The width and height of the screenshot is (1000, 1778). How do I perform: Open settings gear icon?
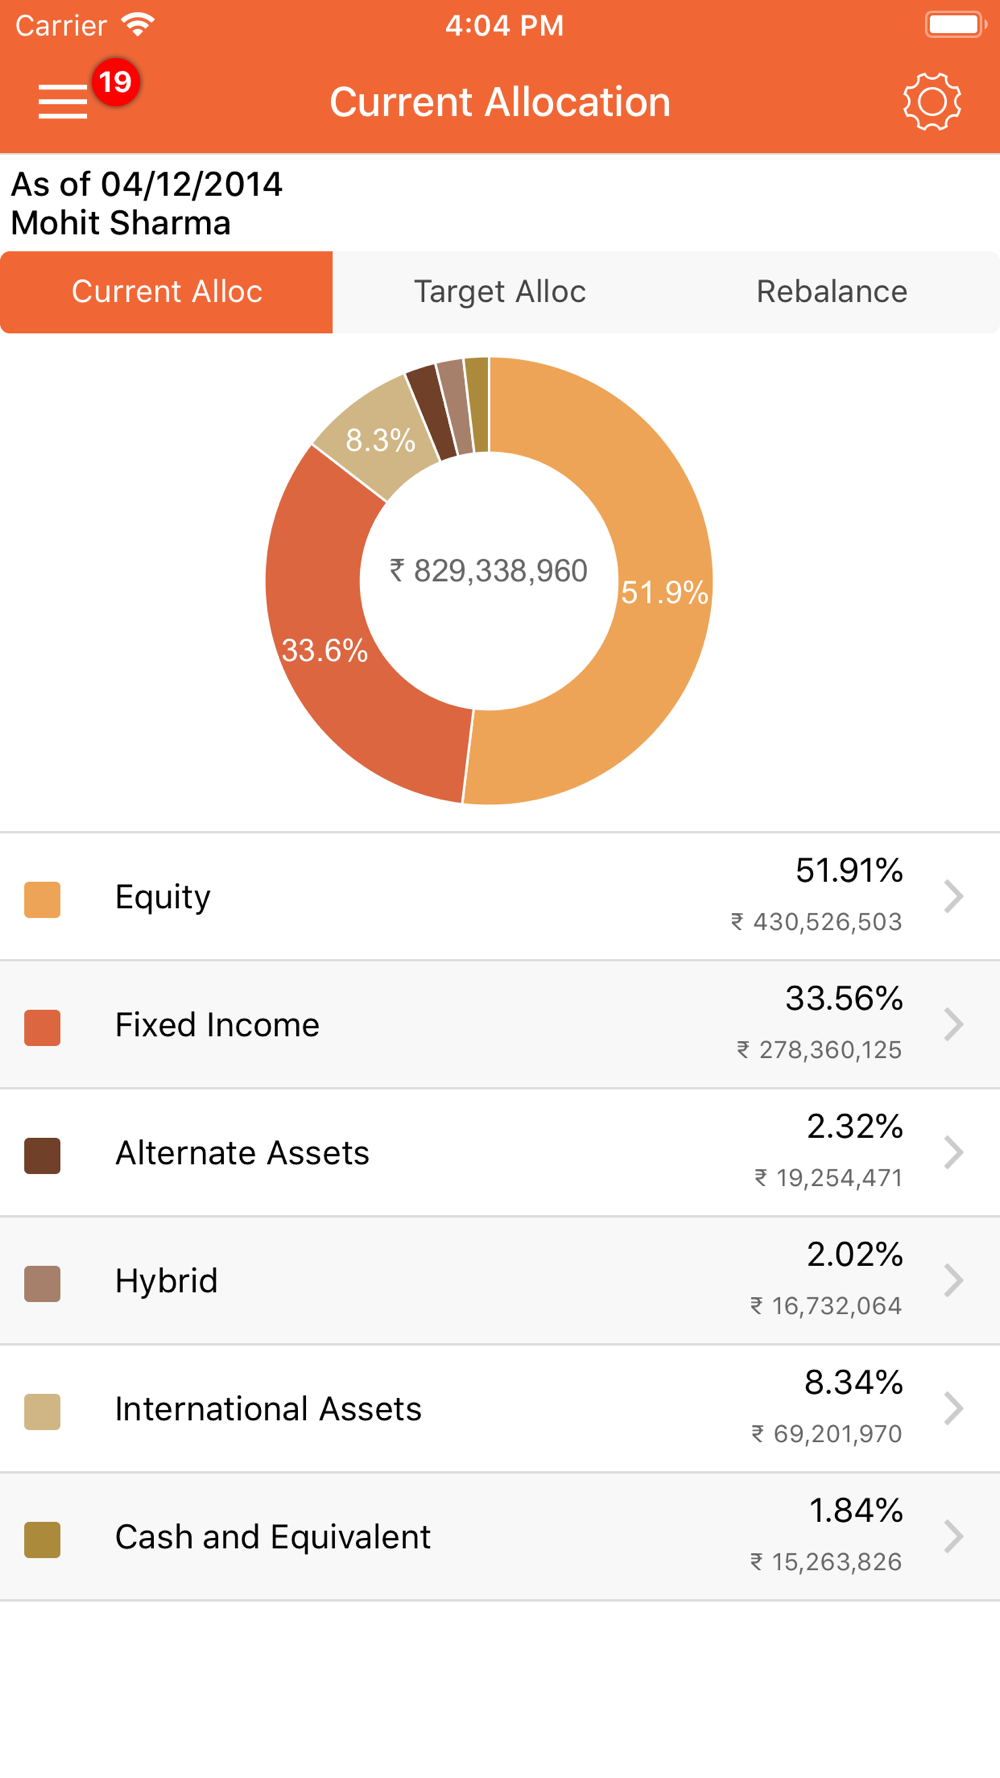932,102
